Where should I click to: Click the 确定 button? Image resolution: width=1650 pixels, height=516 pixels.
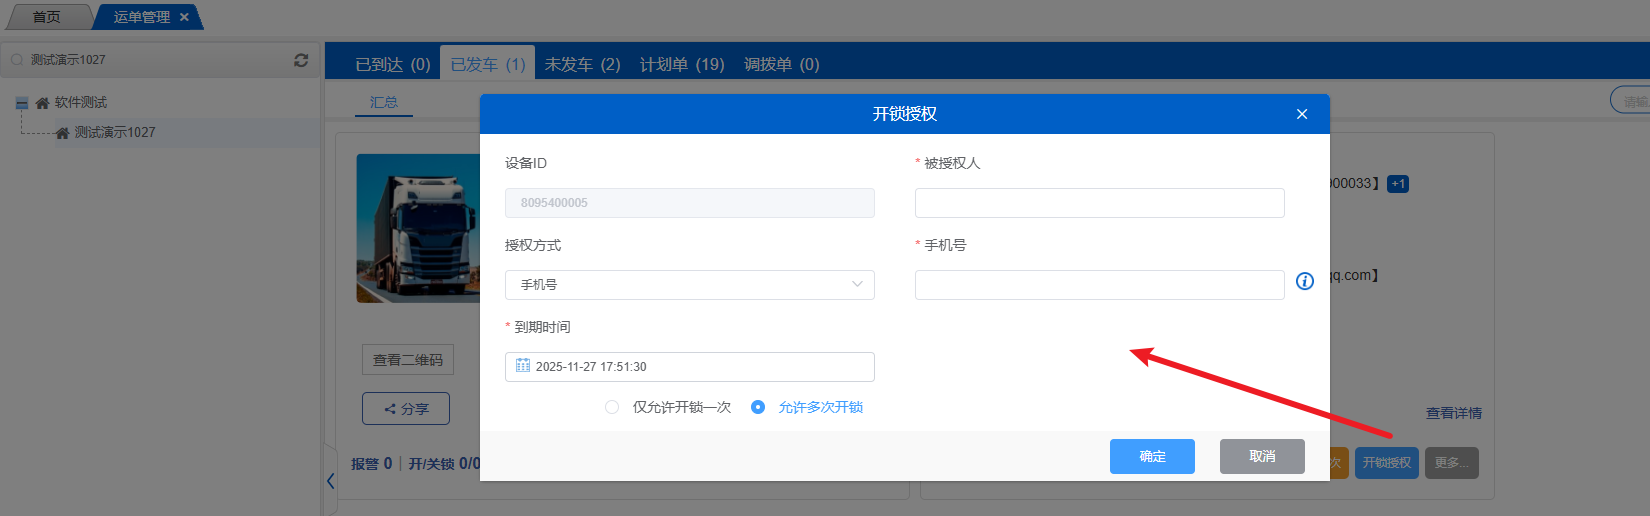pos(1152,456)
